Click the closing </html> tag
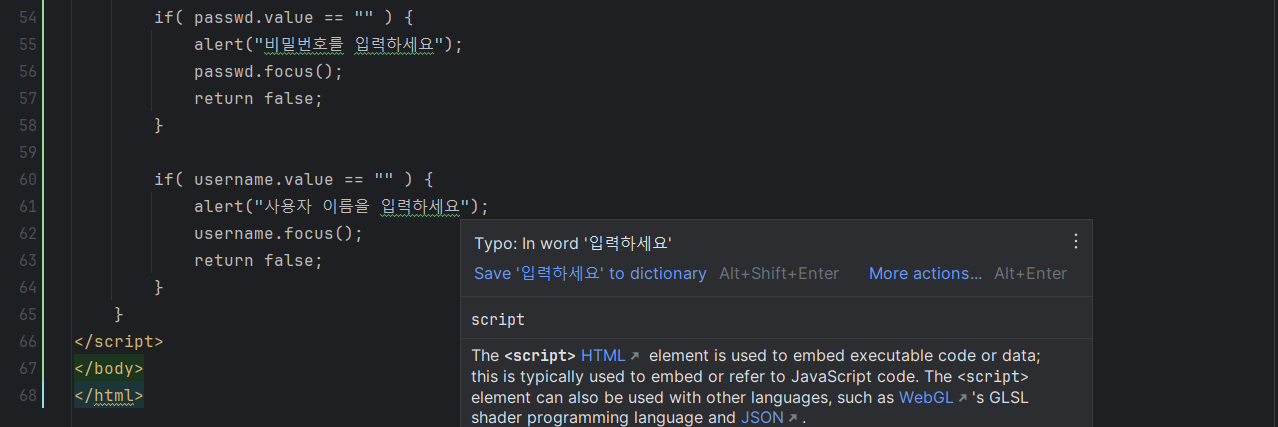This screenshot has height=427, width=1278. 108,395
